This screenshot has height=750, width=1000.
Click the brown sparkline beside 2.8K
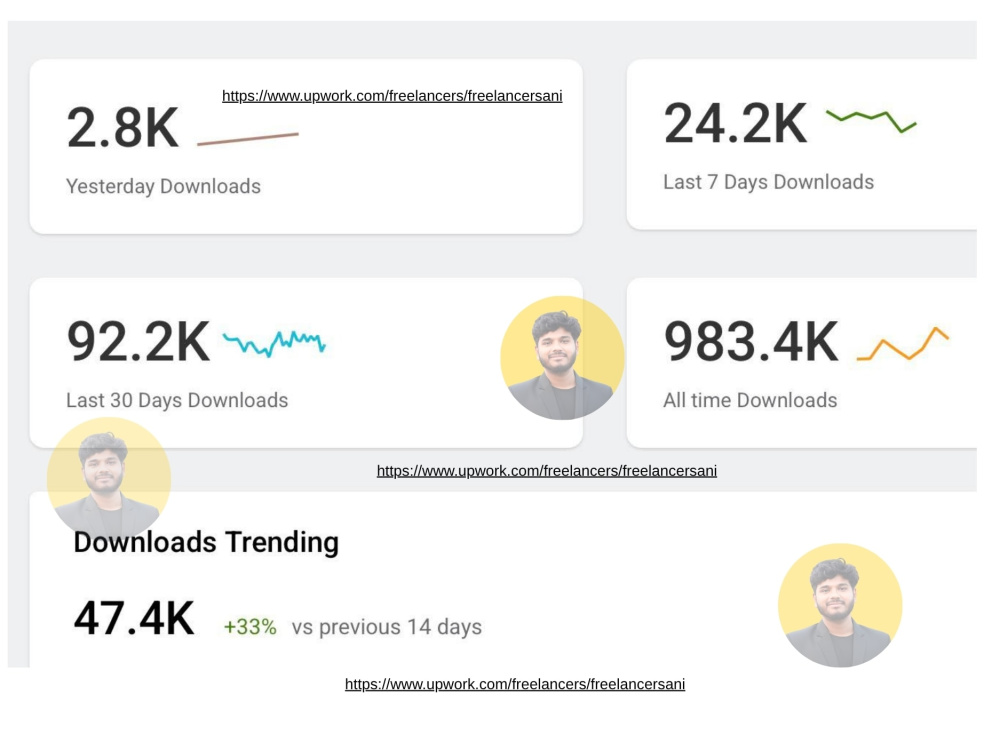(x=248, y=139)
